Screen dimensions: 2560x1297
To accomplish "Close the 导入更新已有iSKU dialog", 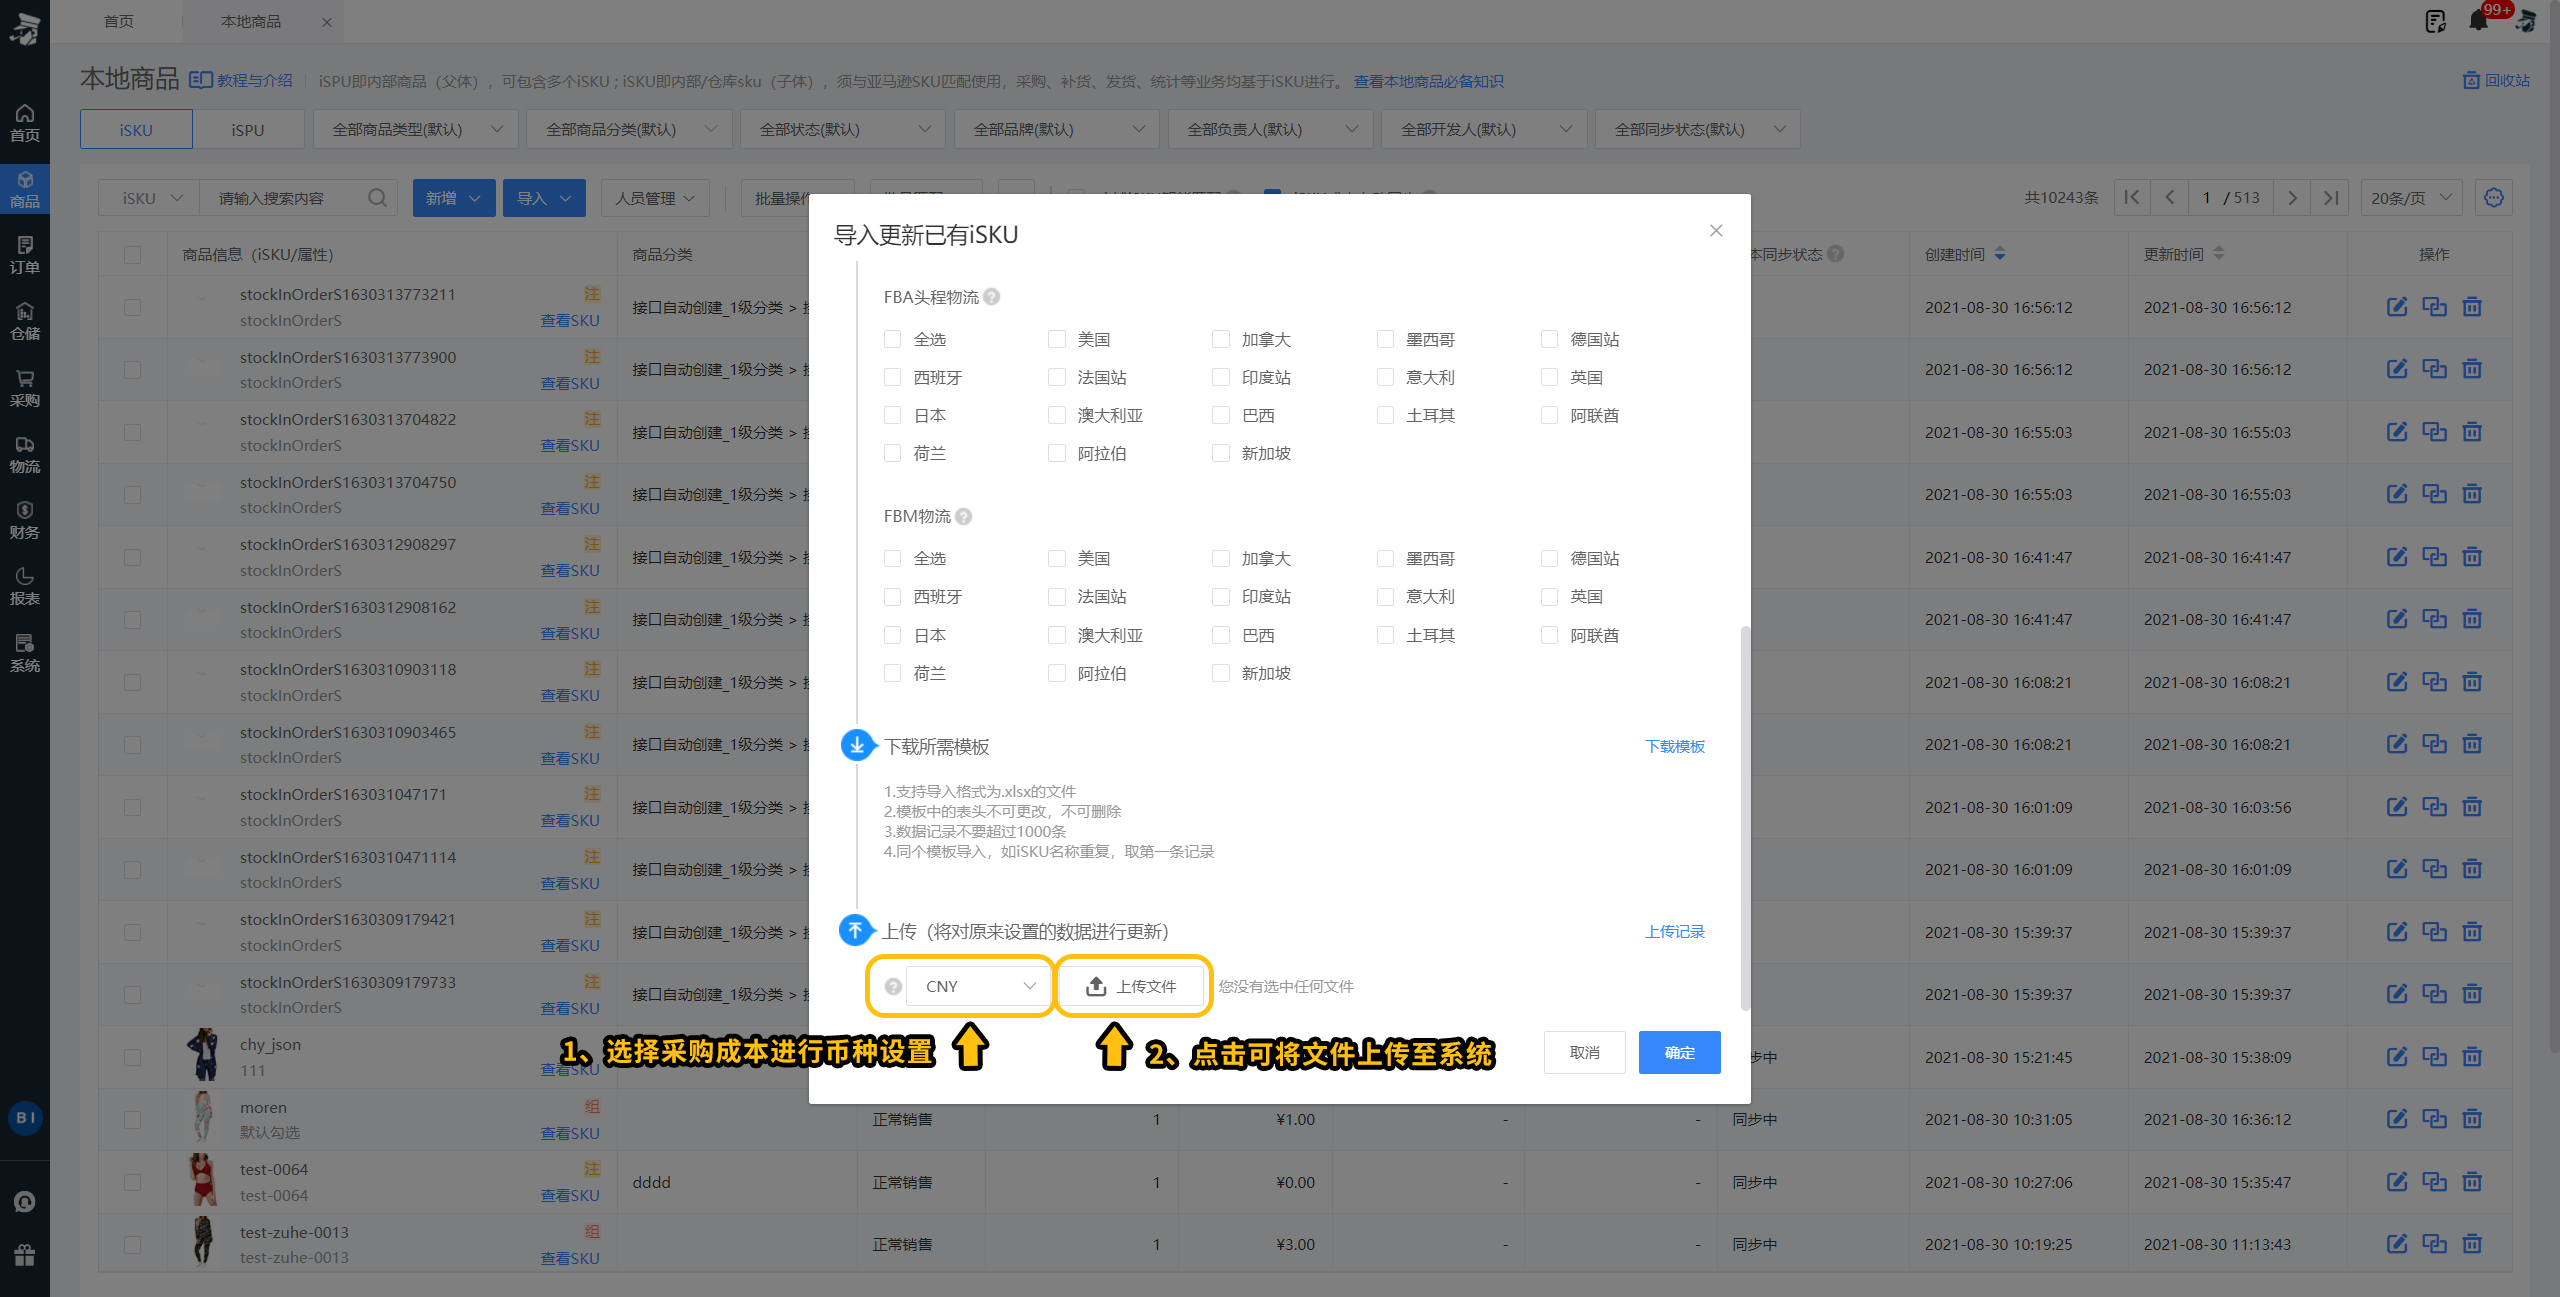I will point(1716,231).
